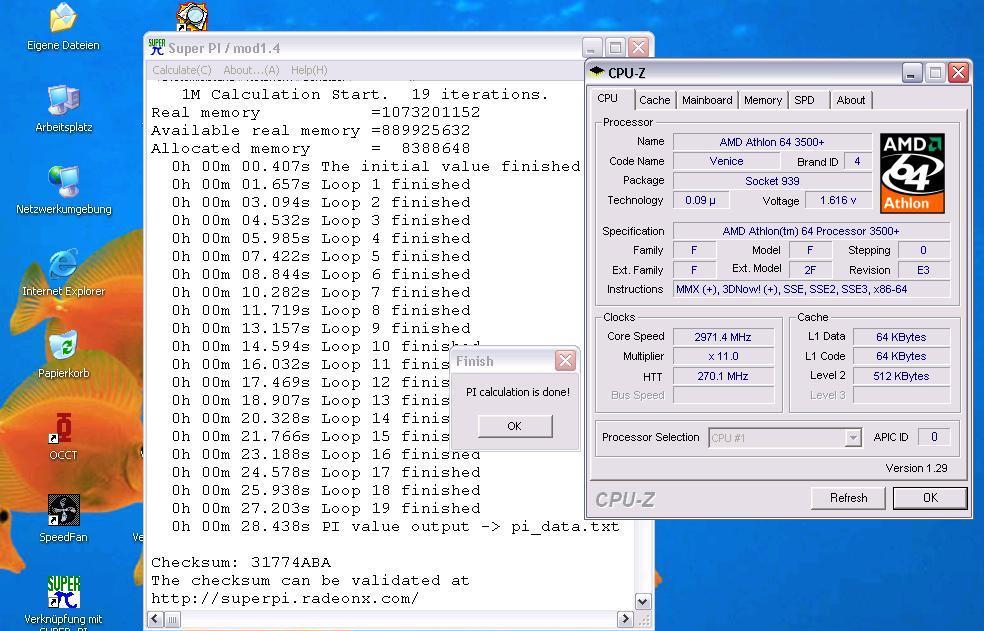984x631 pixels.
Task: Click the Super PI title bar icon
Action: tap(156, 47)
